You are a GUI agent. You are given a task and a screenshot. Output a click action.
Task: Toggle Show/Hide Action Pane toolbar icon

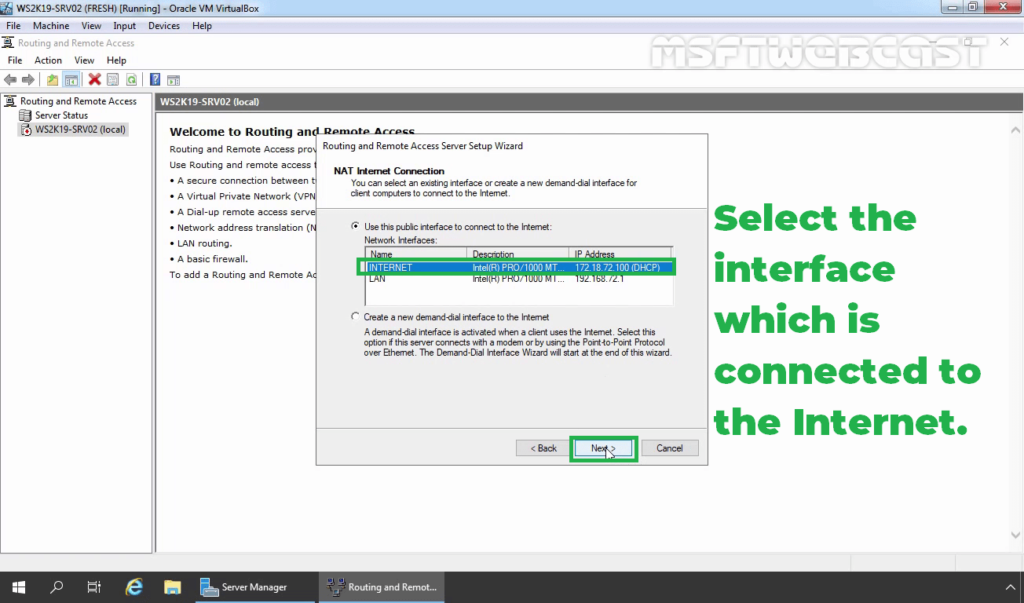tap(174, 80)
